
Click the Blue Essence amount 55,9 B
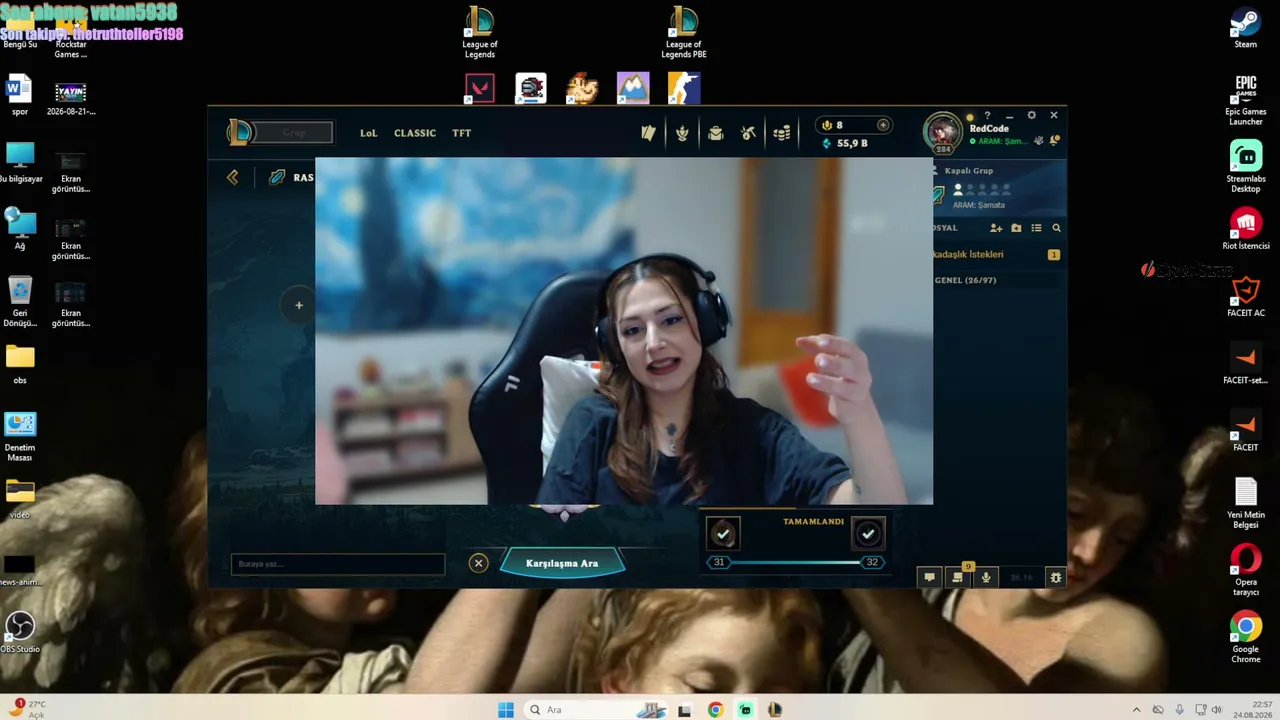pos(852,144)
